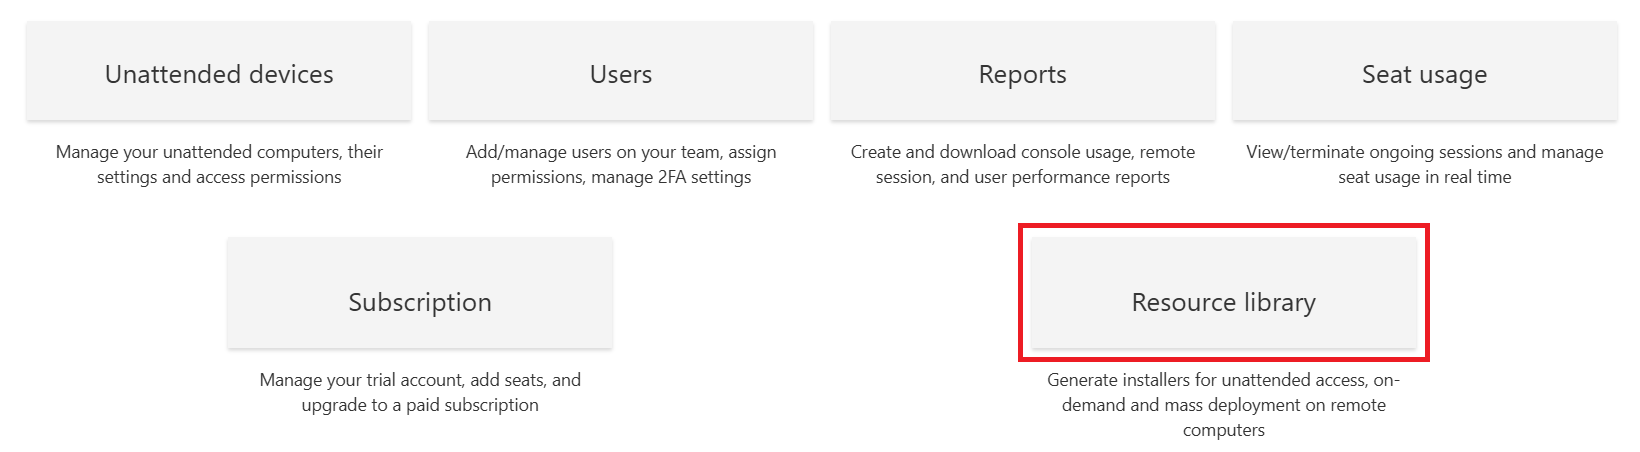Click 'Manage your trial account, add seats' line

(x=420, y=380)
